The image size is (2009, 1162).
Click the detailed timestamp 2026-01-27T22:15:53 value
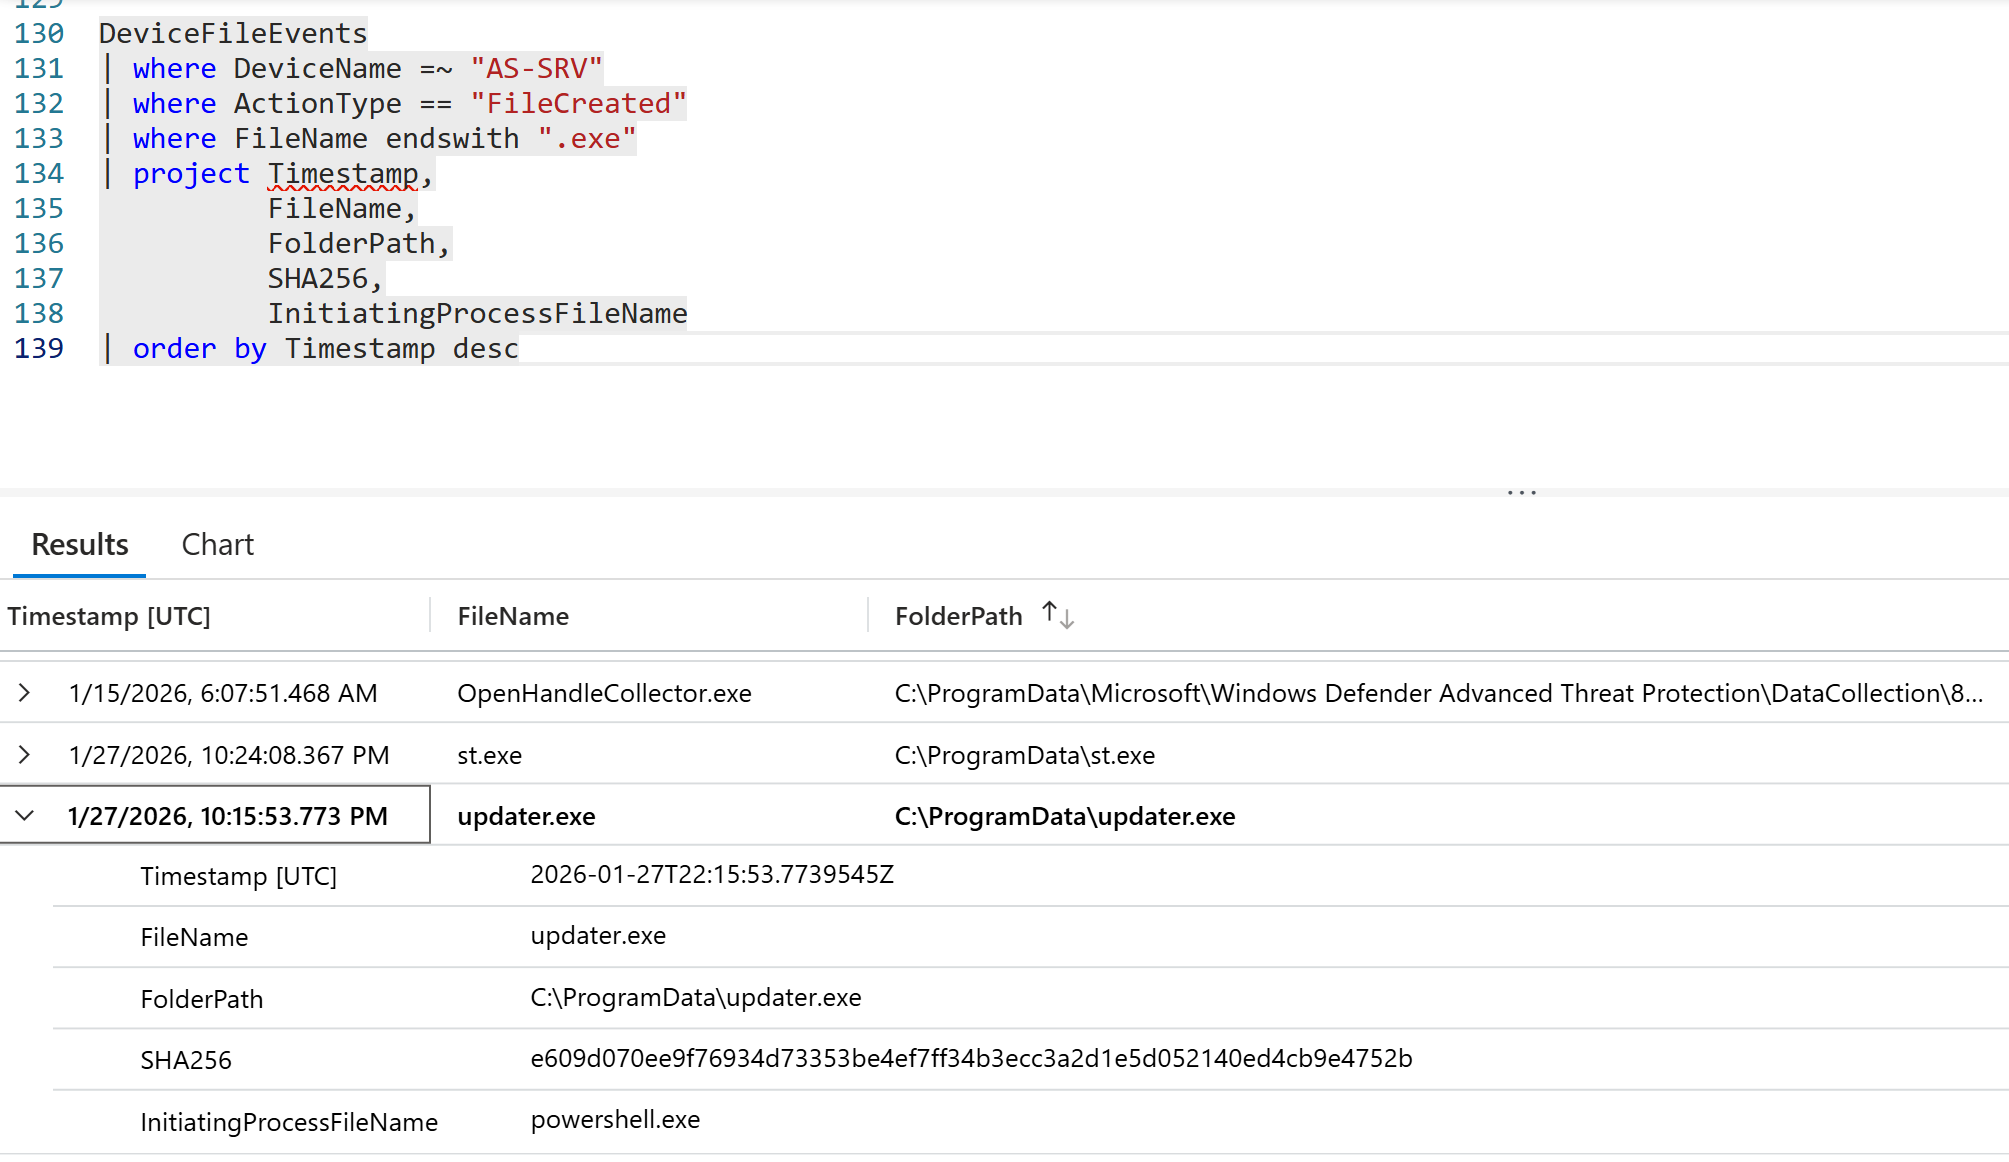pos(711,875)
